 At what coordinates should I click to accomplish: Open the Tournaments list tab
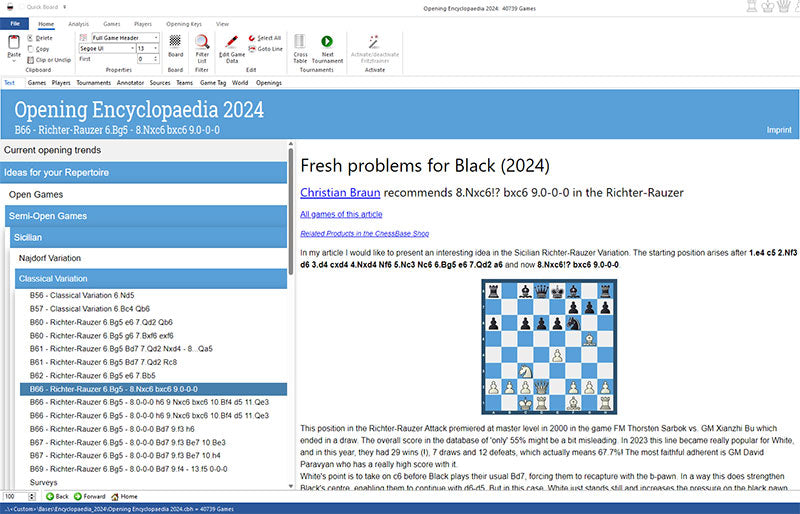[94, 83]
